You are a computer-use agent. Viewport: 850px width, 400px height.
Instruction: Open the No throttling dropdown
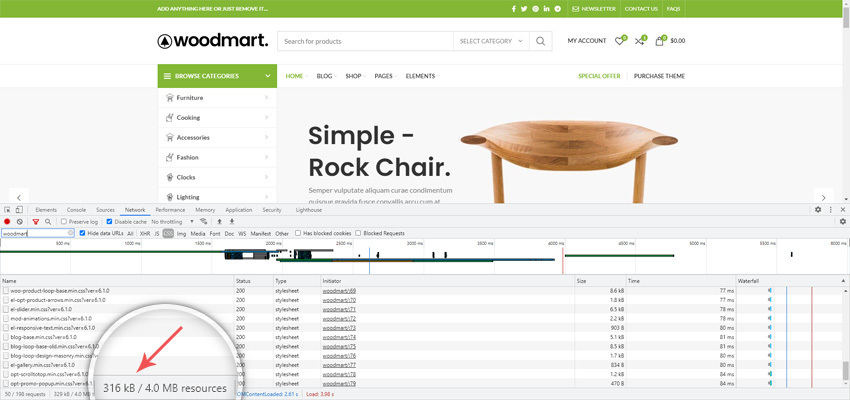click(172, 222)
